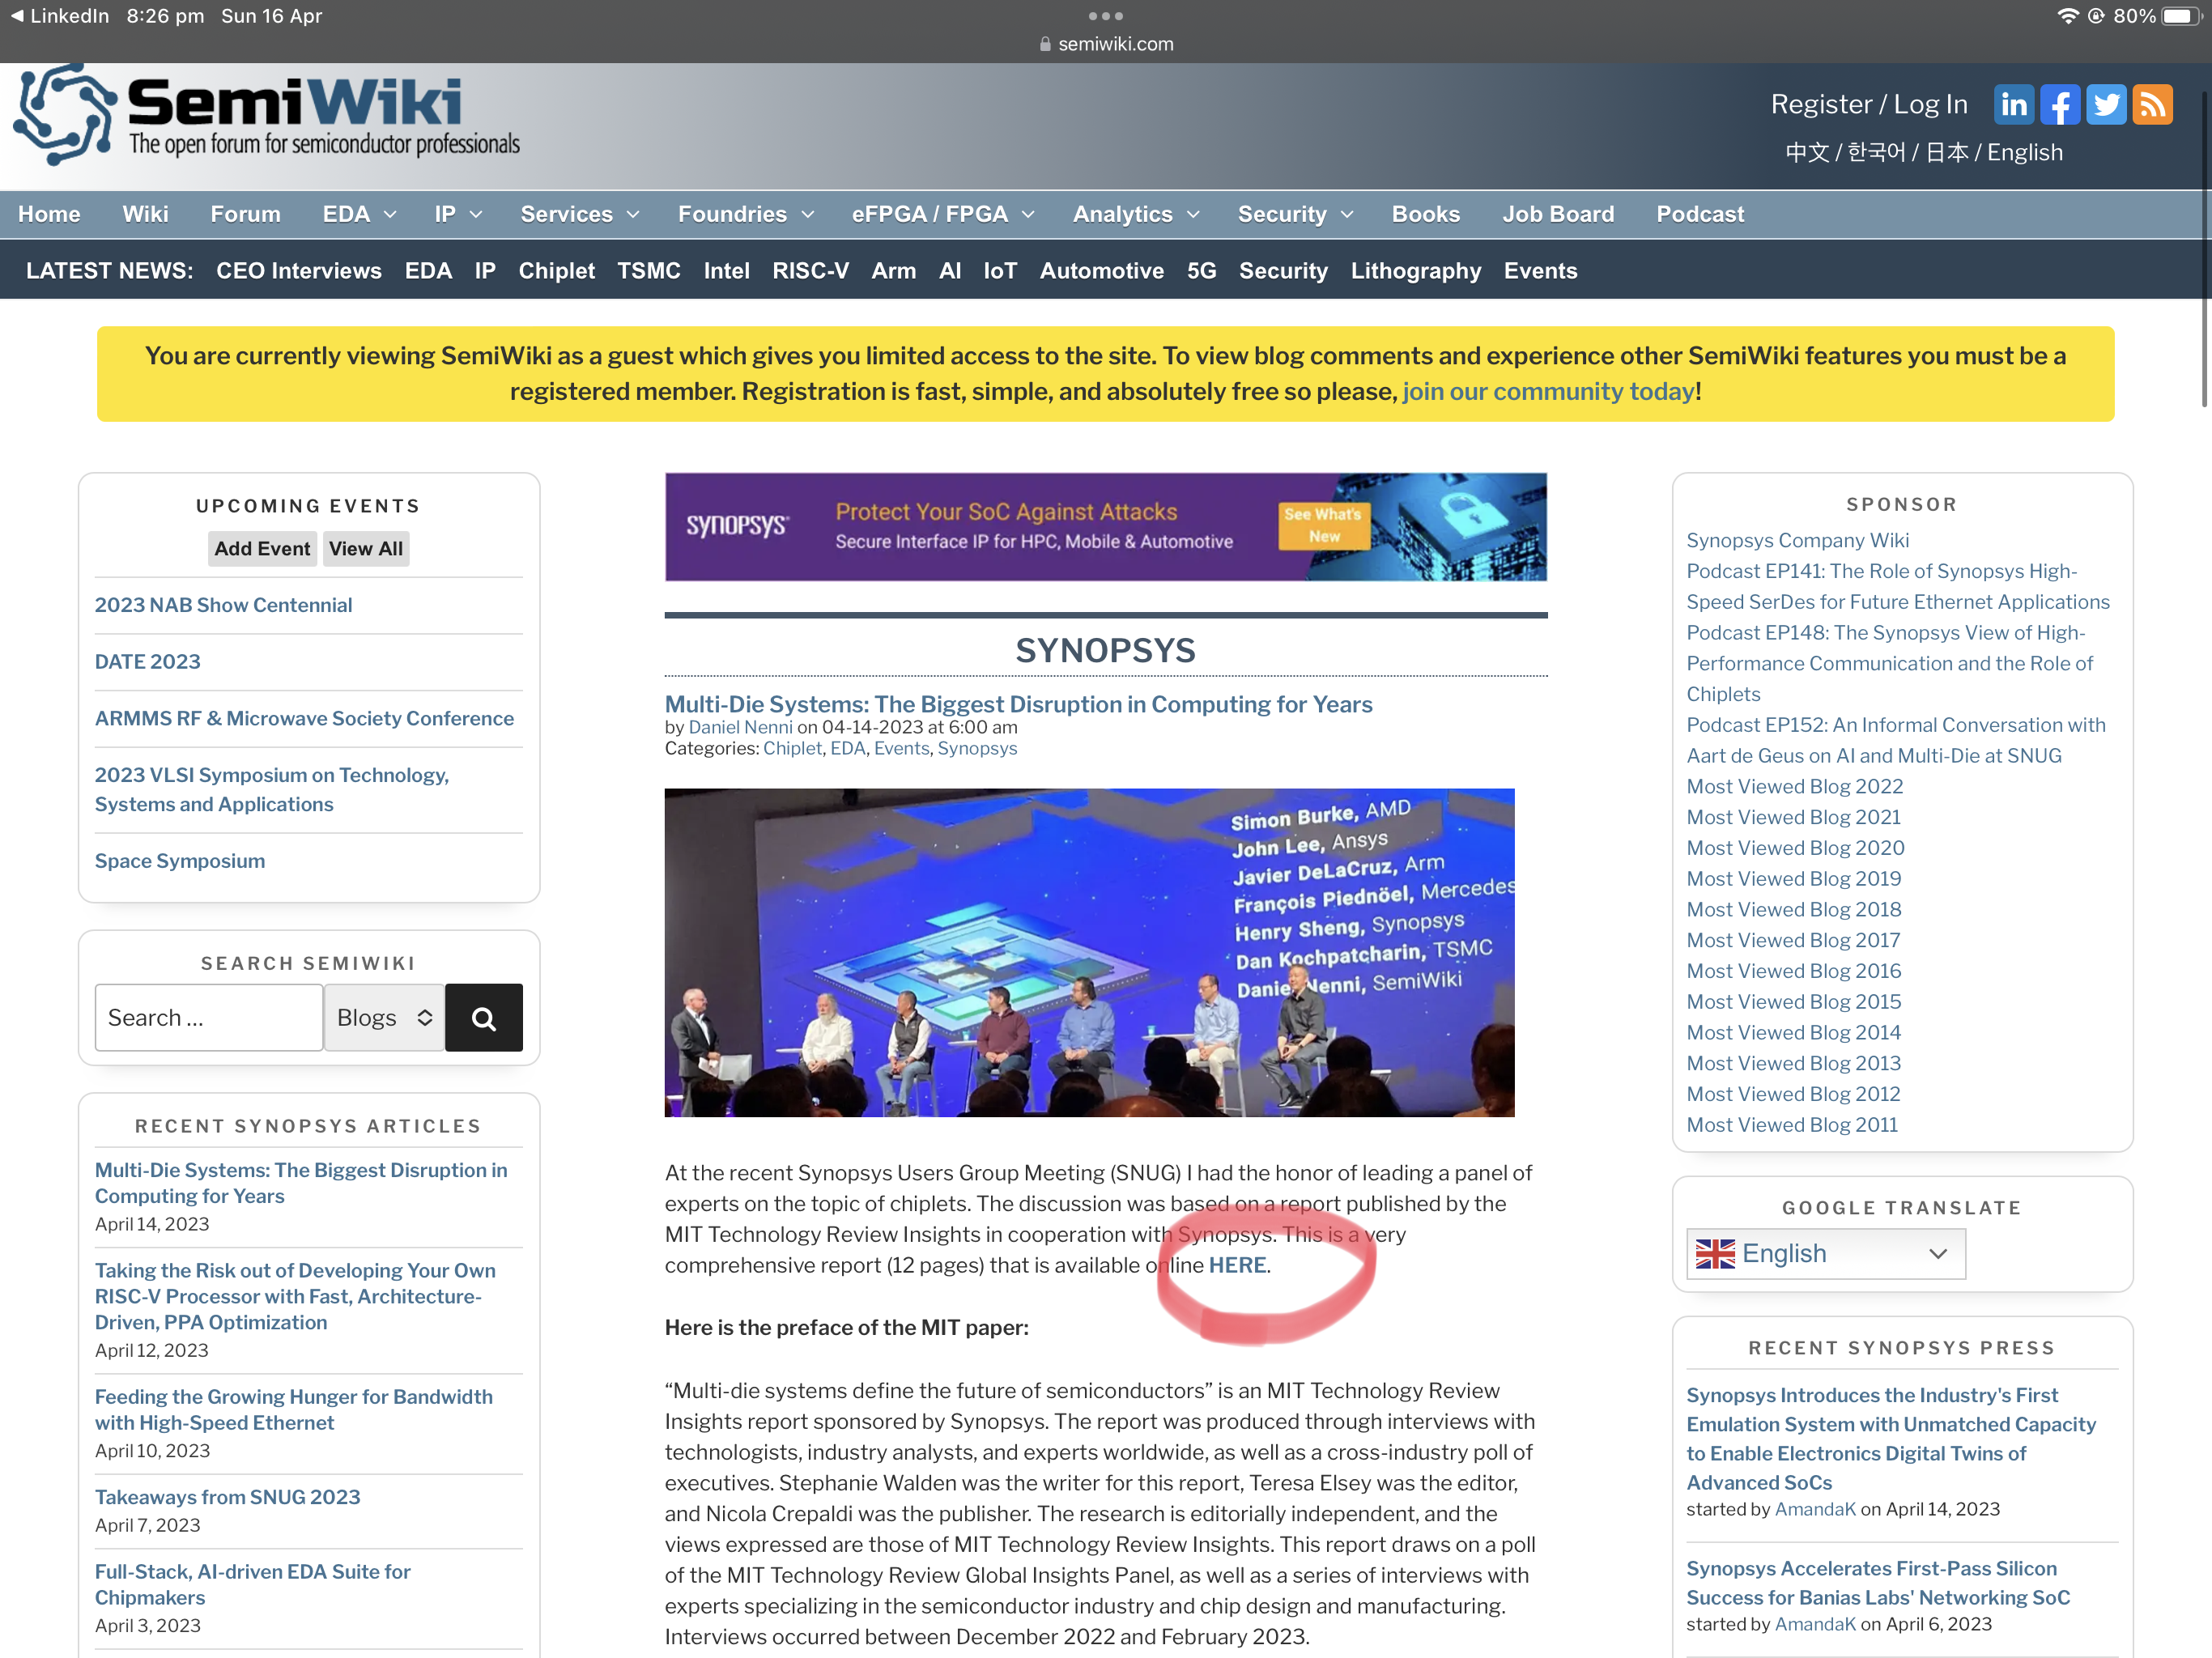This screenshot has height=1658, width=2212.
Task: Open the DATE 2023 event
Action: [147, 662]
